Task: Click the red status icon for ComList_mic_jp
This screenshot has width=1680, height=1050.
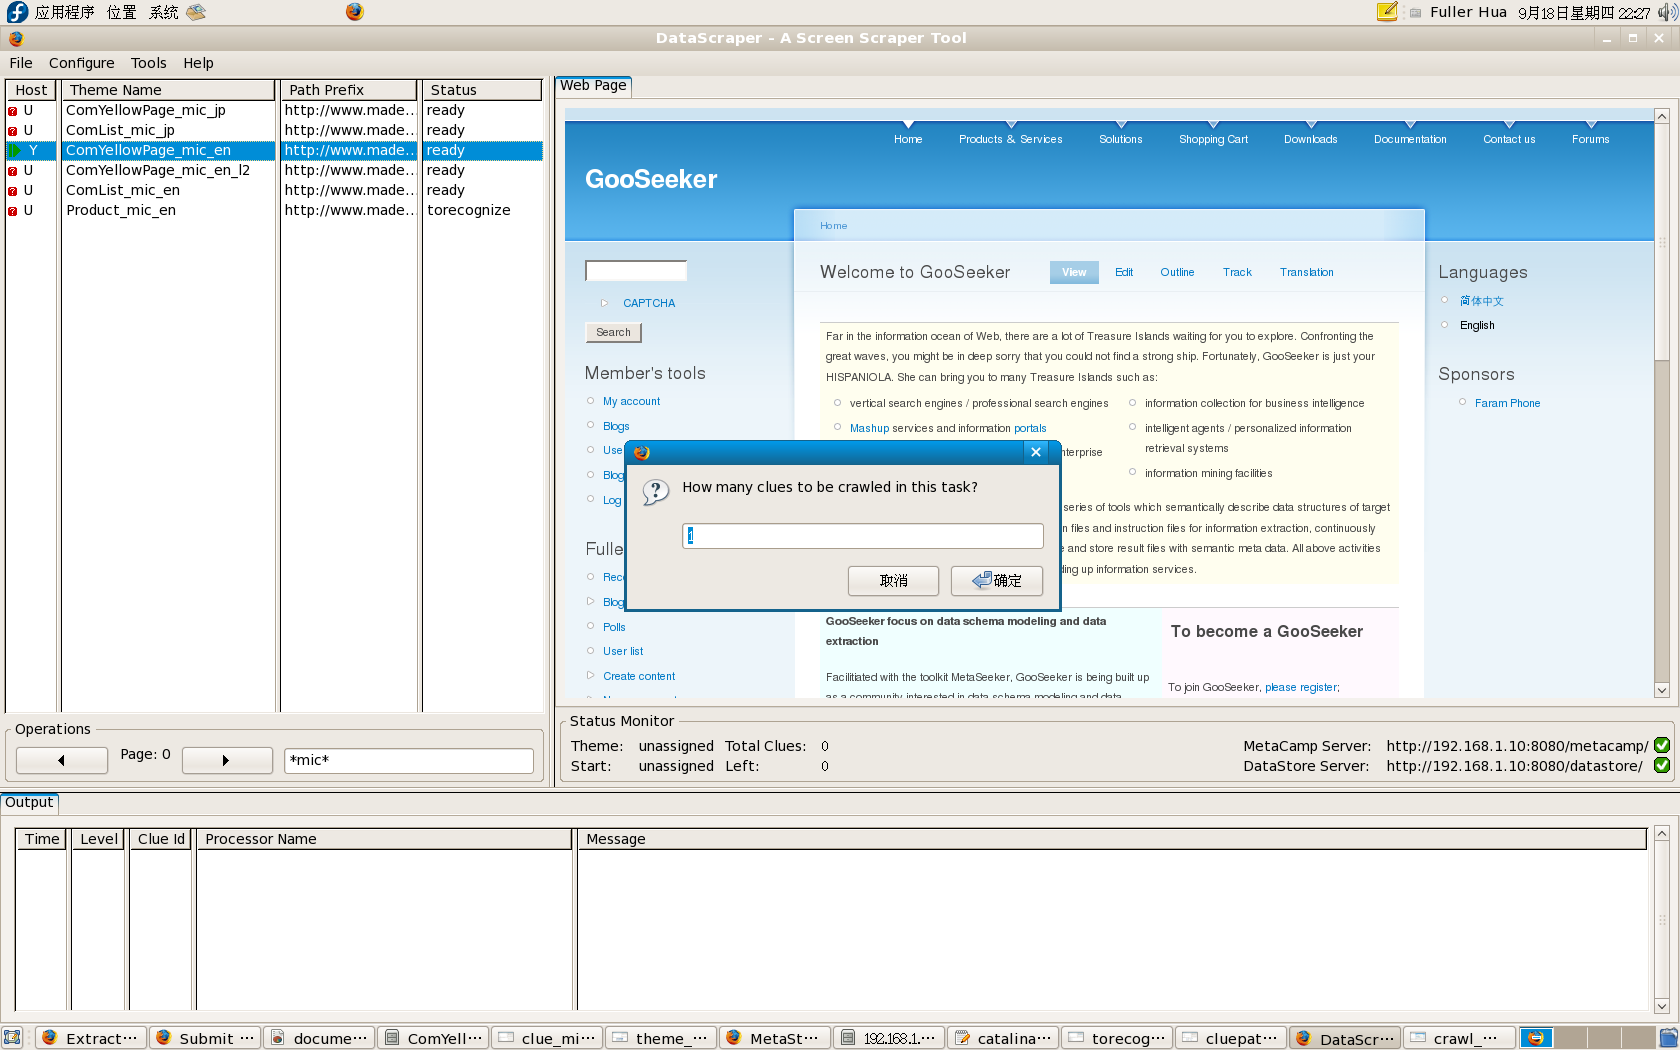Action: [x=13, y=131]
